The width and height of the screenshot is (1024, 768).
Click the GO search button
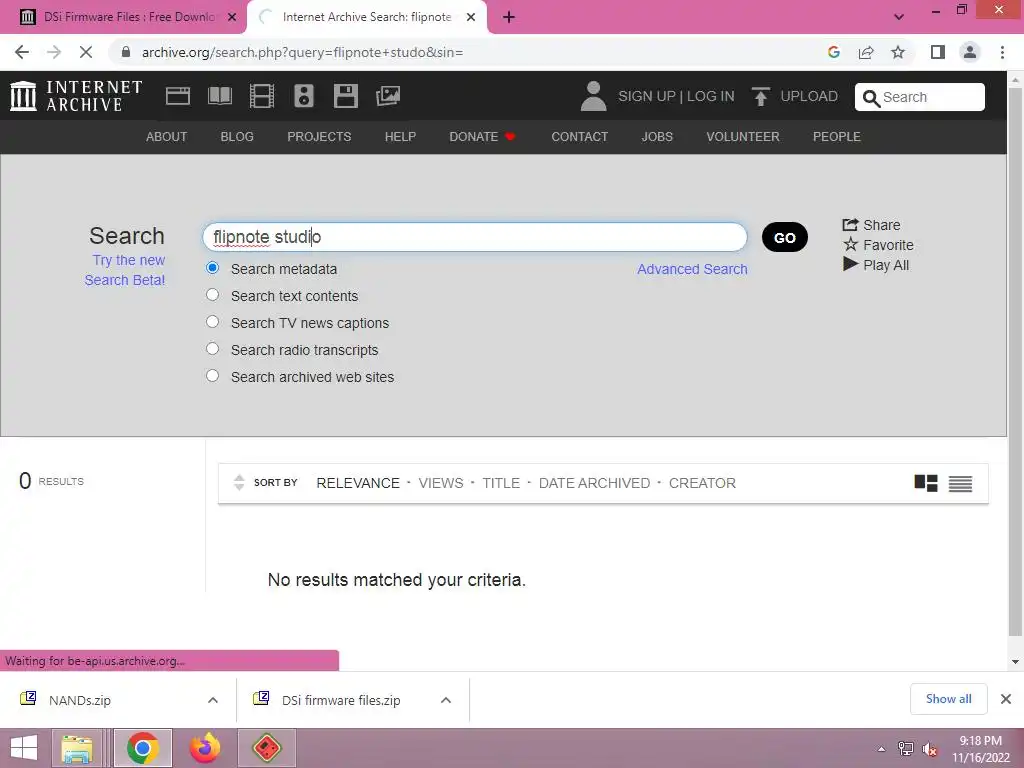[x=784, y=237]
